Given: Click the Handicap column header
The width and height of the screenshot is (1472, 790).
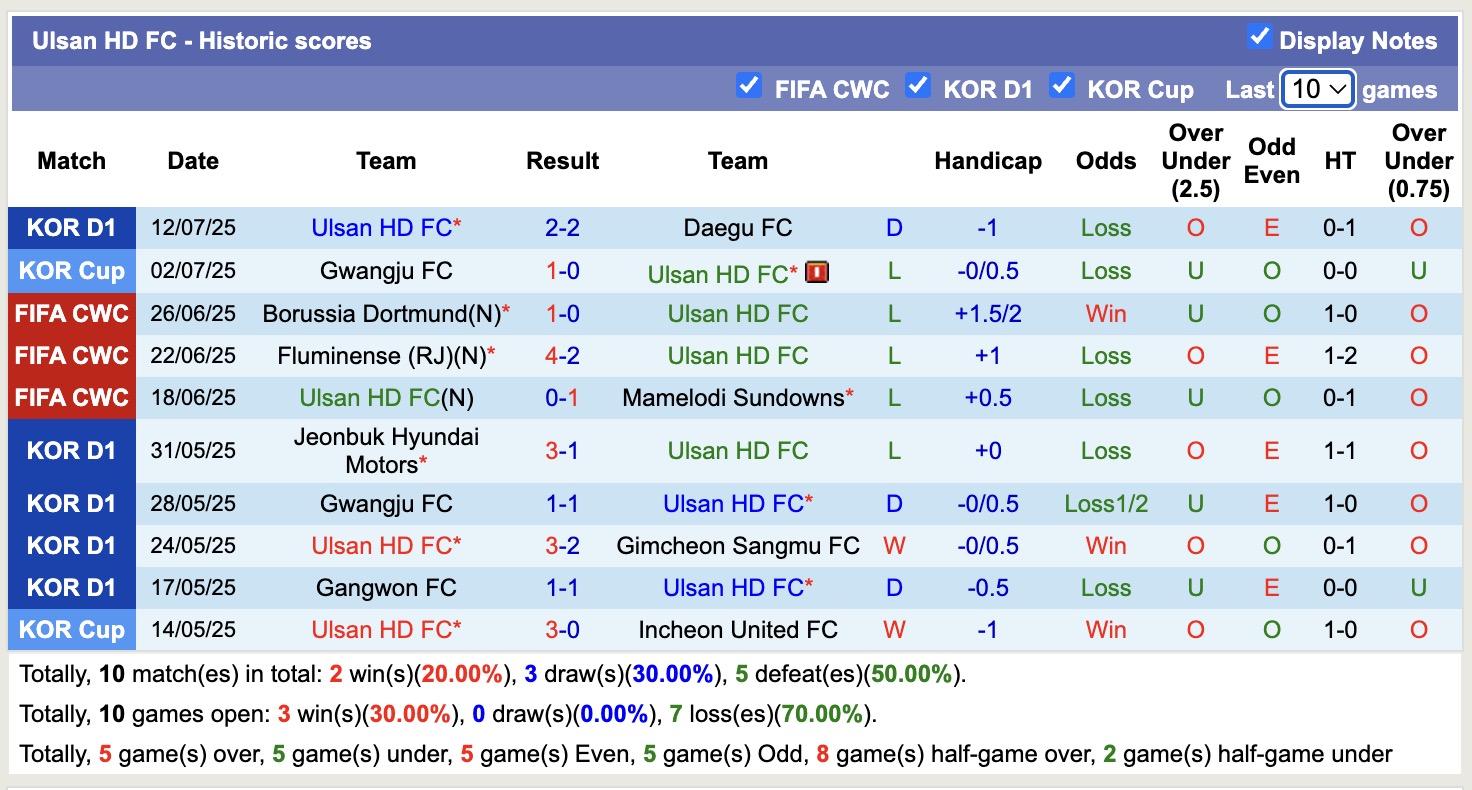Looking at the screenshot, I should click(988, 160).
